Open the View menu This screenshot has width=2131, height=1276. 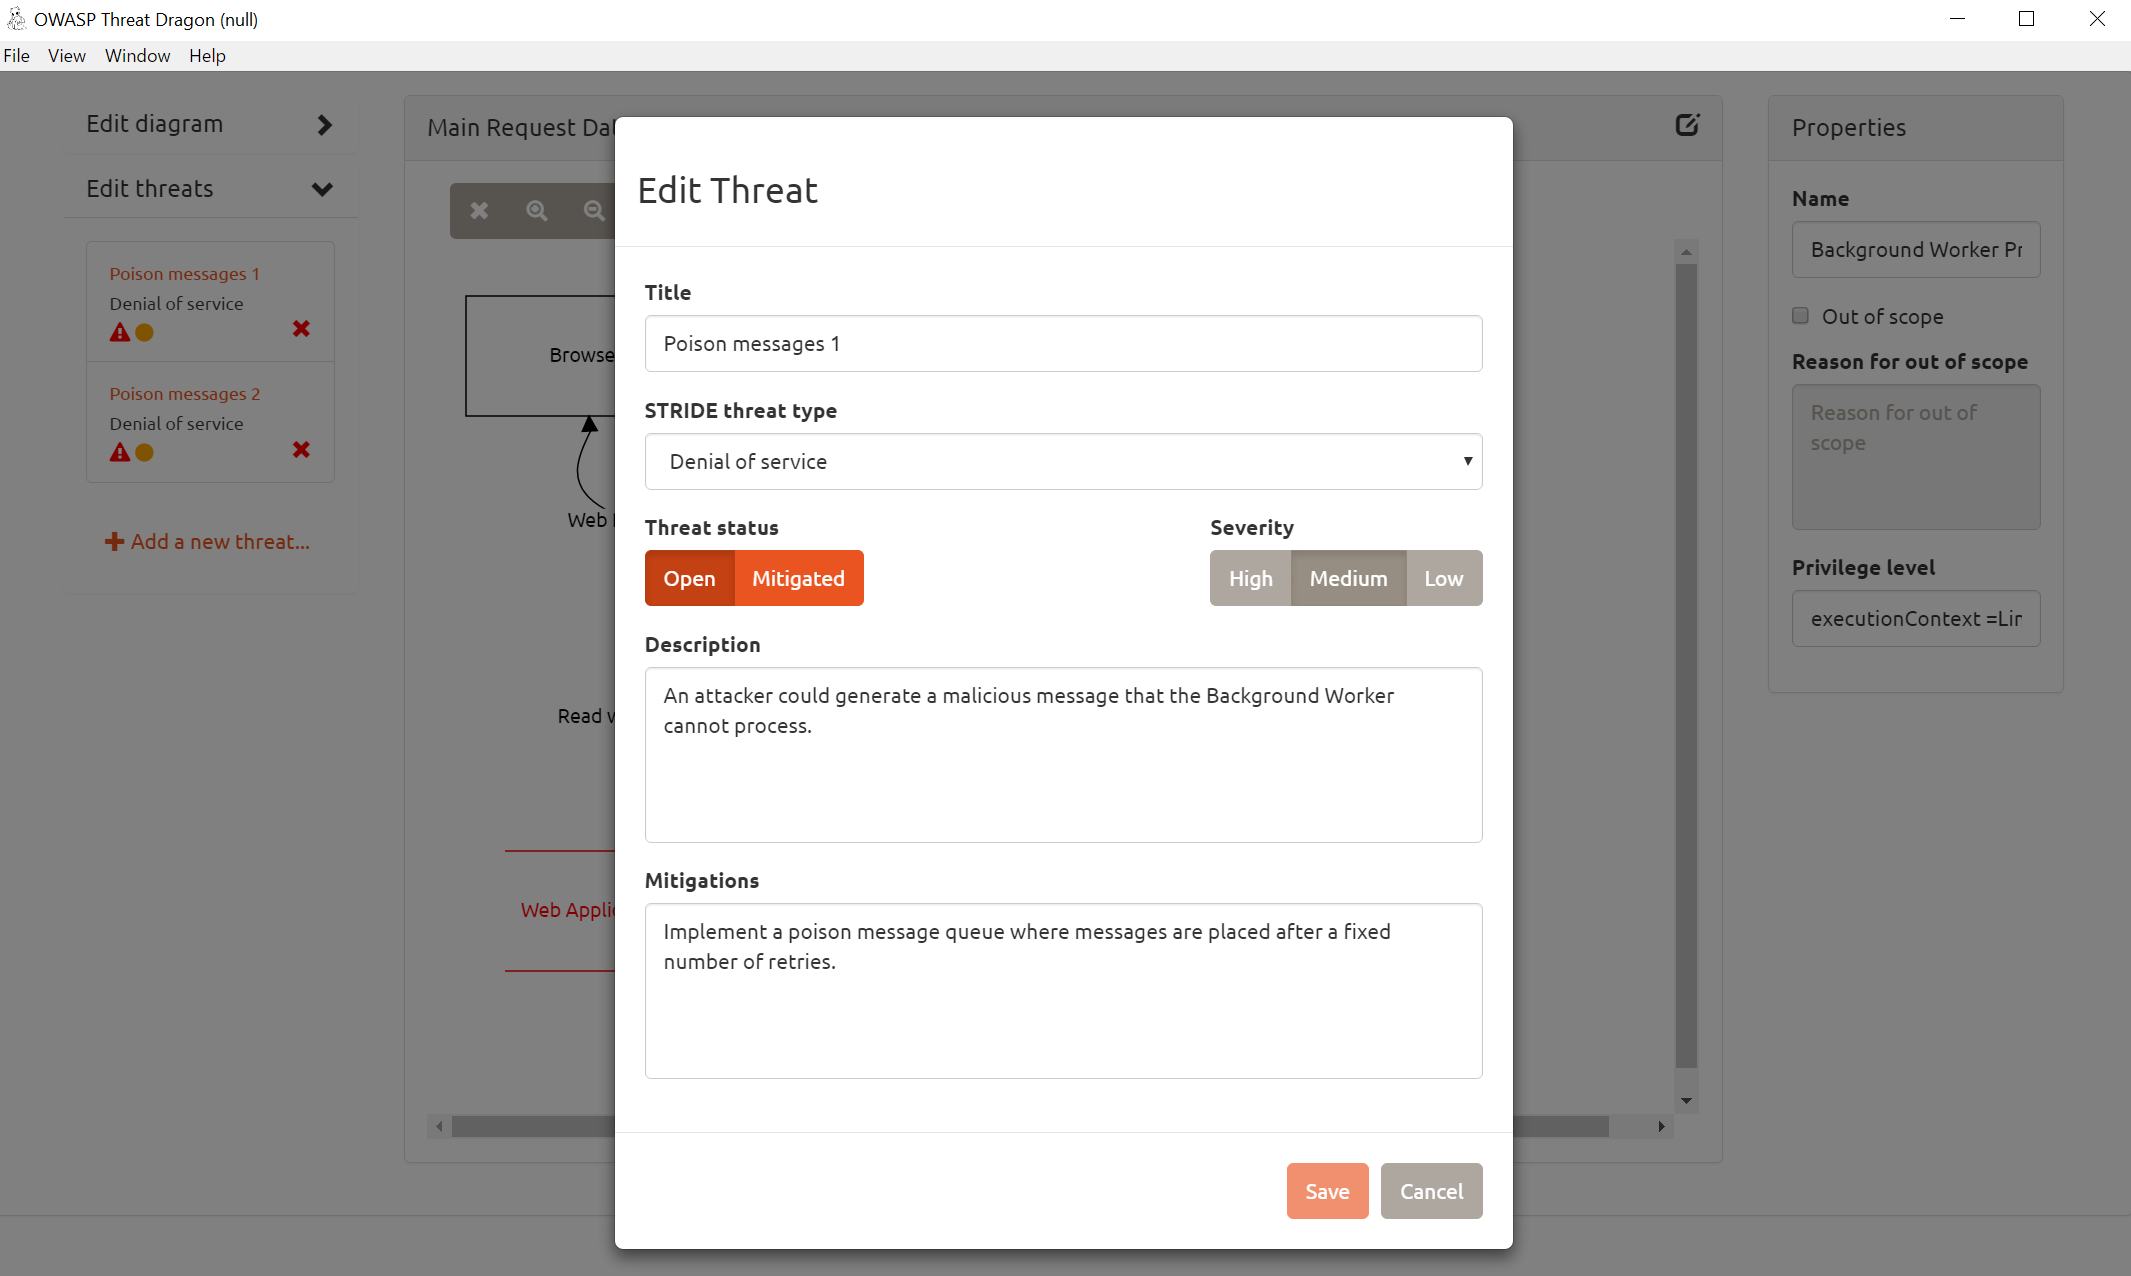(x=66, y=56)
